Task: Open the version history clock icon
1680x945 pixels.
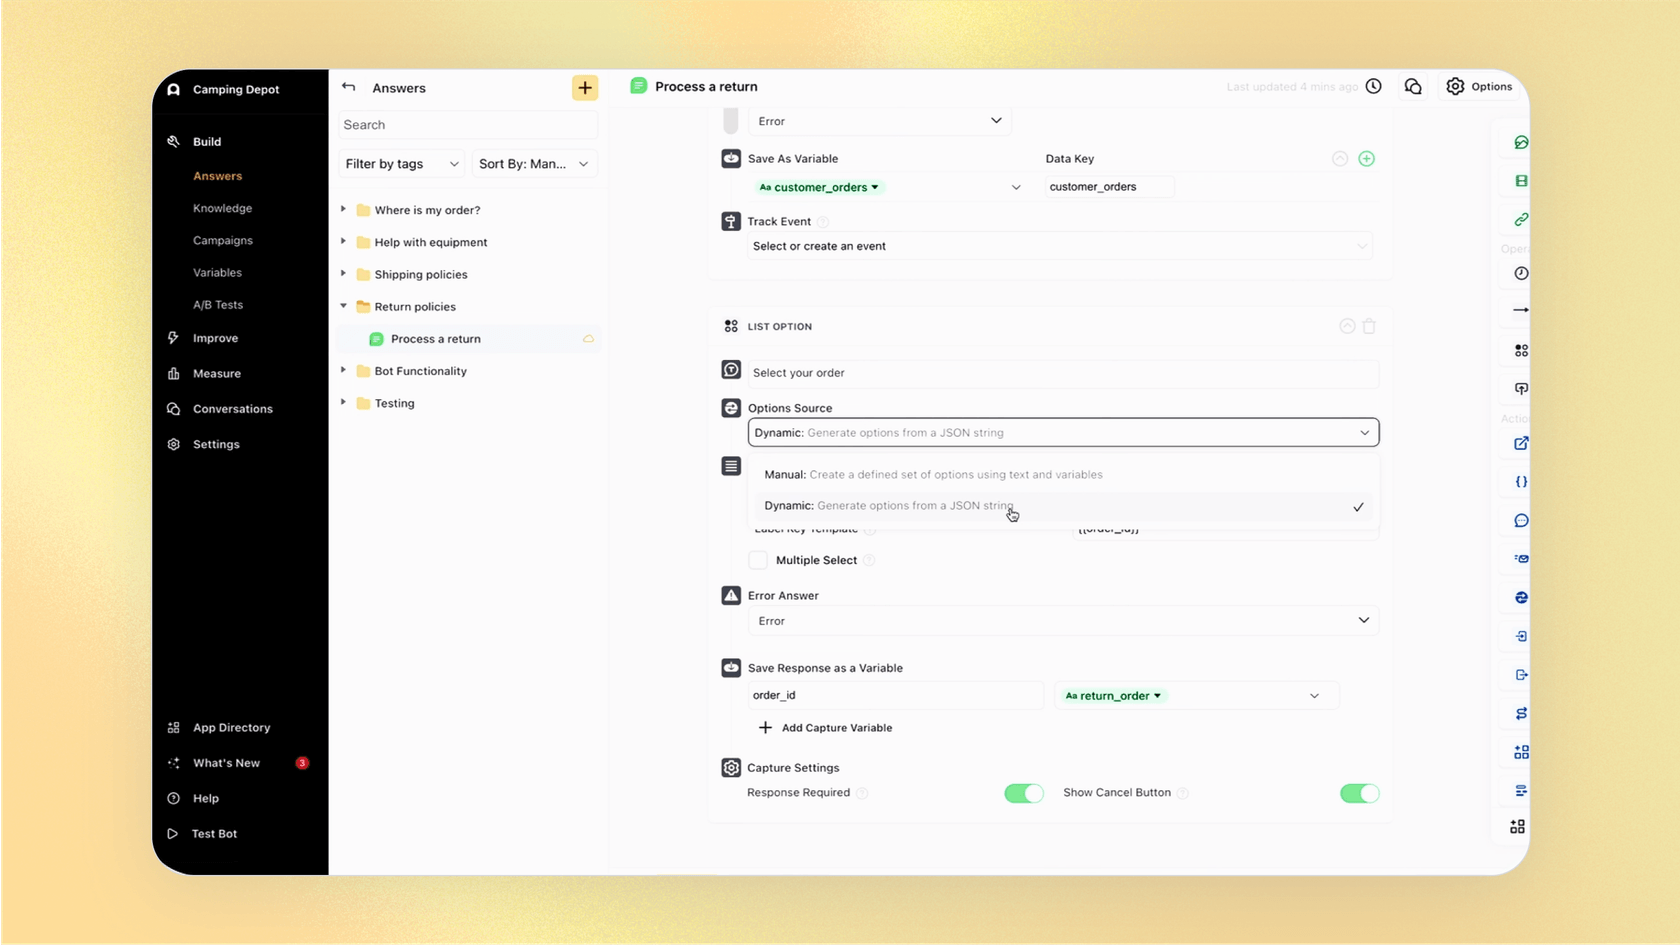Action: coord(1373,86)
